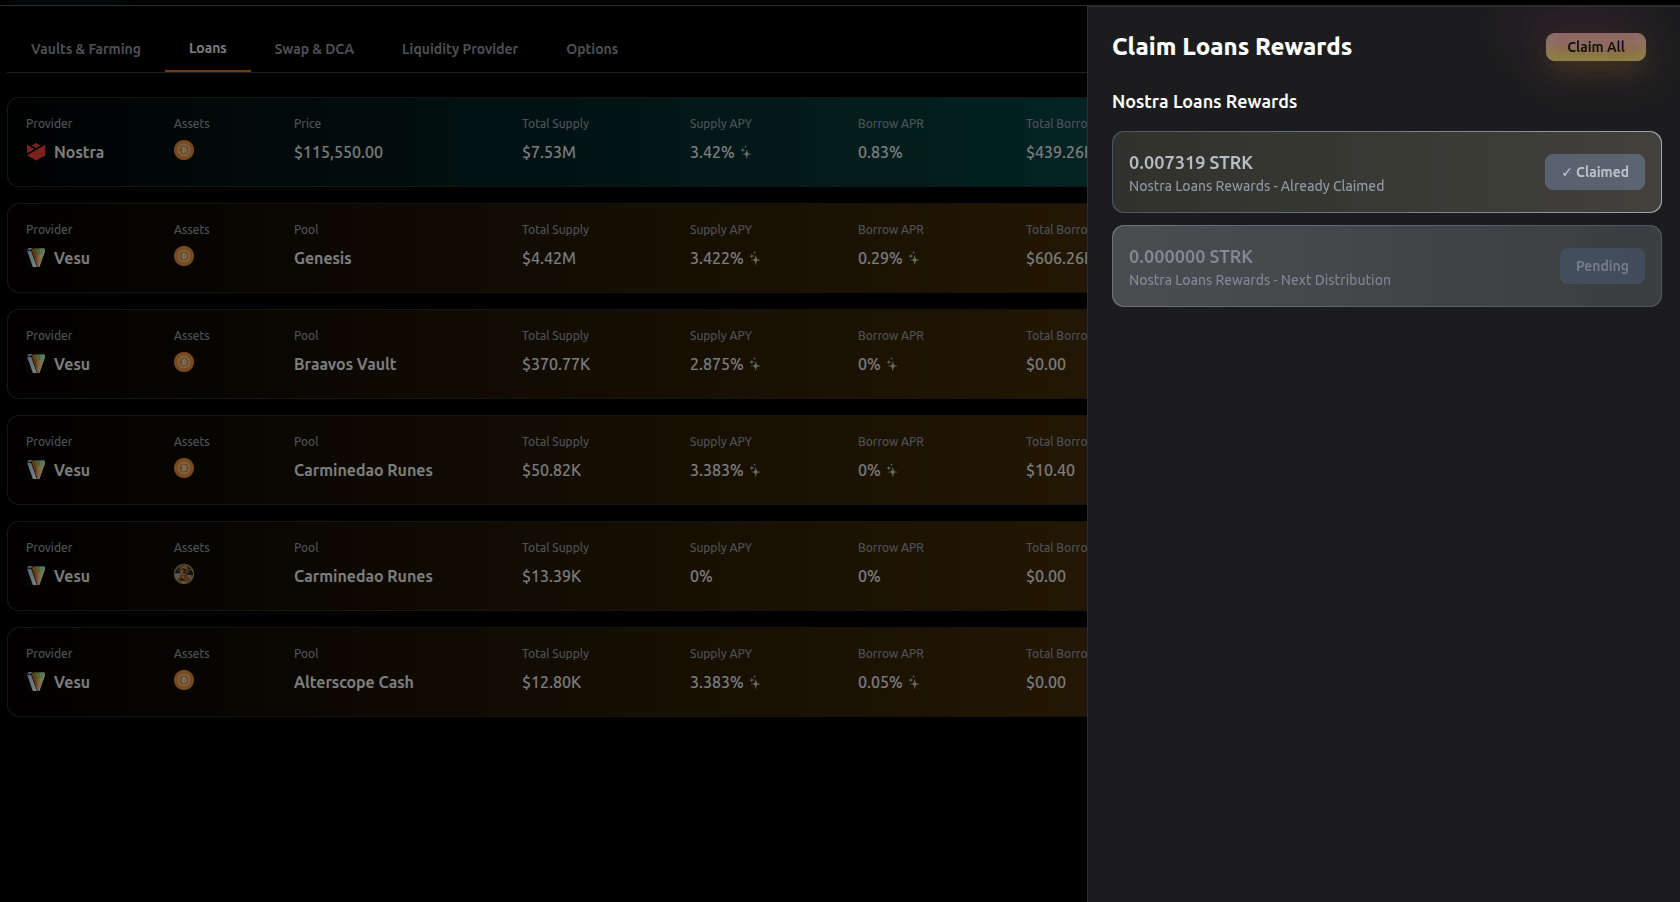Click the Claimed button for 0.007319 STRK
The image size is (1680, 902).
tap(1595, 172)
